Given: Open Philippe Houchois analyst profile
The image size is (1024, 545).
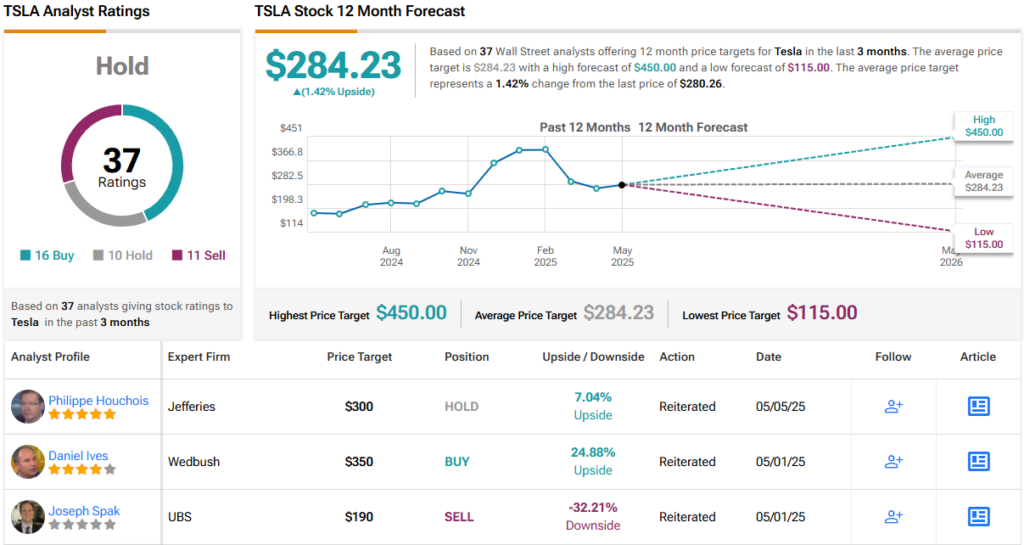Looking at the screenshot, I should tap(99, 400).
